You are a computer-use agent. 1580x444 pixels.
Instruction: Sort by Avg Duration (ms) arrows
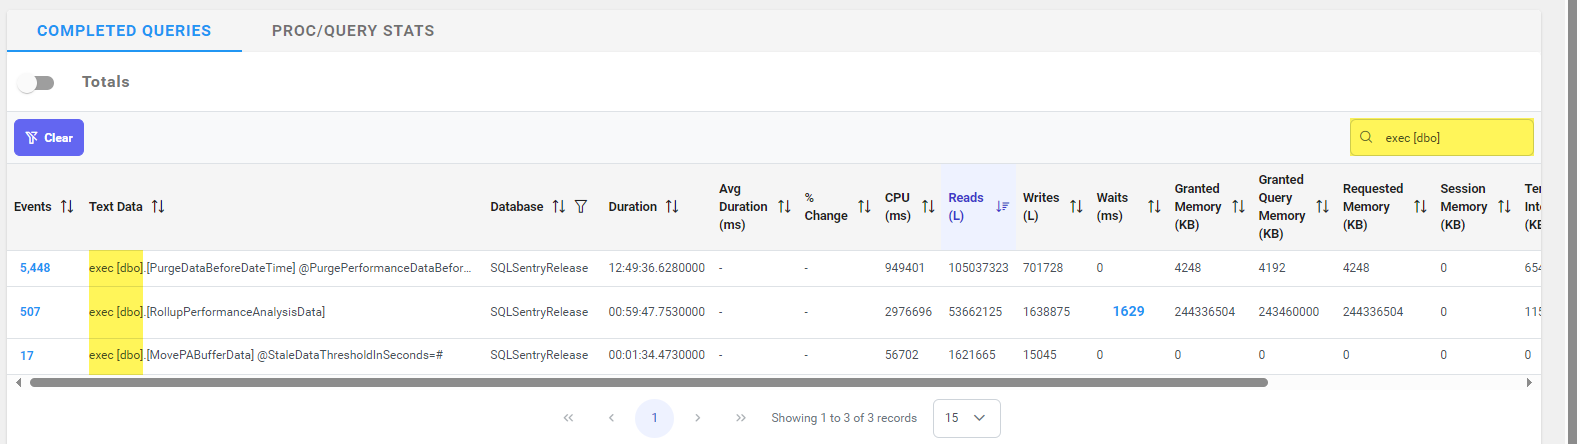[784, 207]
